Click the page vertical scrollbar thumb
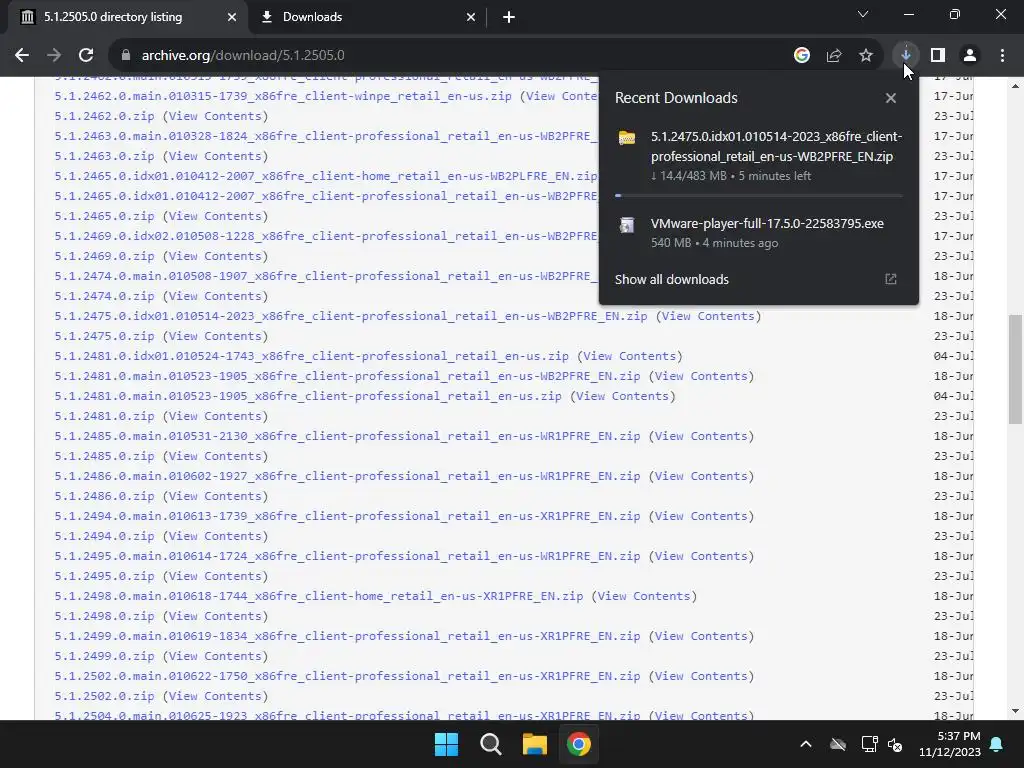This screenshot has height=768, width=1024. coord(1015,369)
